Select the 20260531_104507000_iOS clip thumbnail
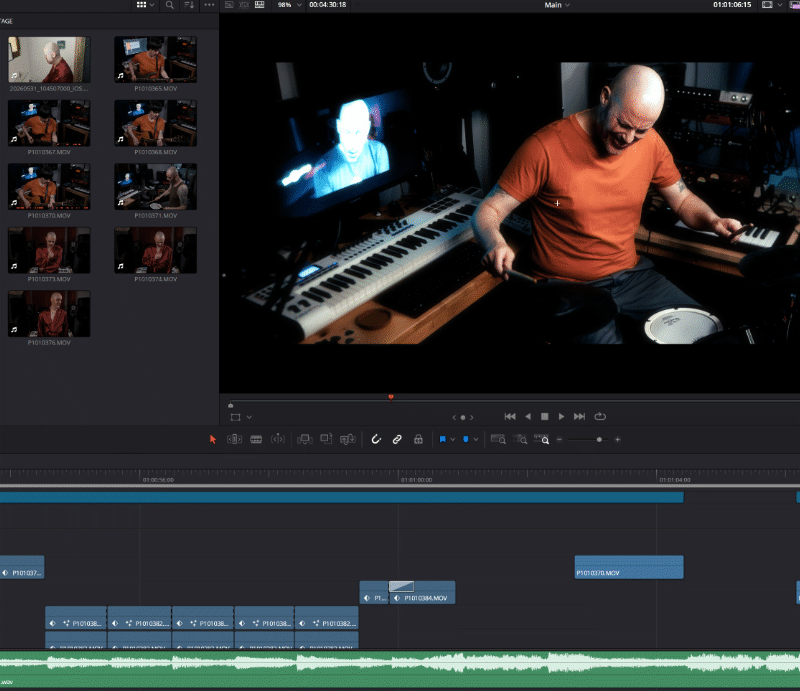Image resolution: width=800 pixels, height=691 pixels. tap(49, 59)
